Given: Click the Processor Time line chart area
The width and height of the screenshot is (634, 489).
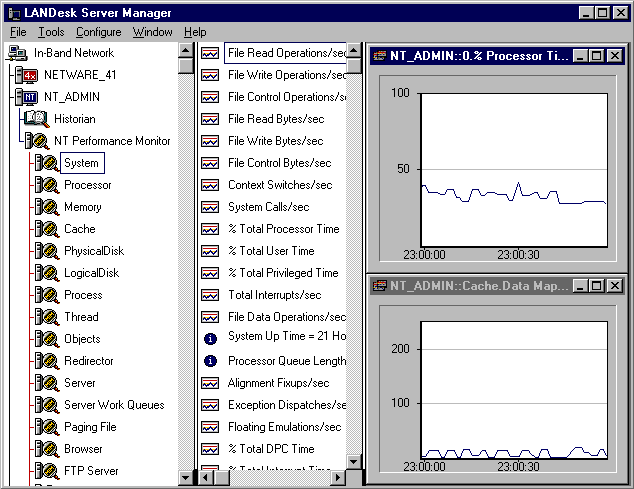Looking at the screenshot, I should (514, 170).
